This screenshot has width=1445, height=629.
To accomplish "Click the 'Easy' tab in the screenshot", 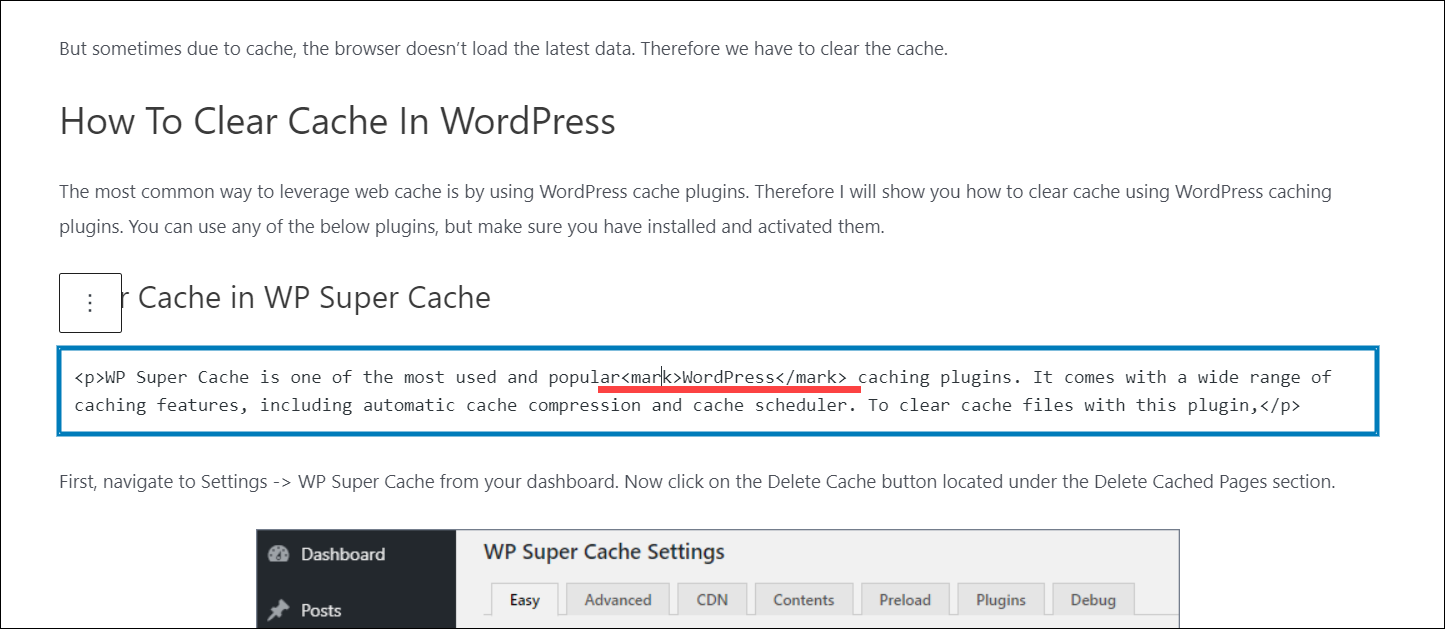I will (524, 600).
